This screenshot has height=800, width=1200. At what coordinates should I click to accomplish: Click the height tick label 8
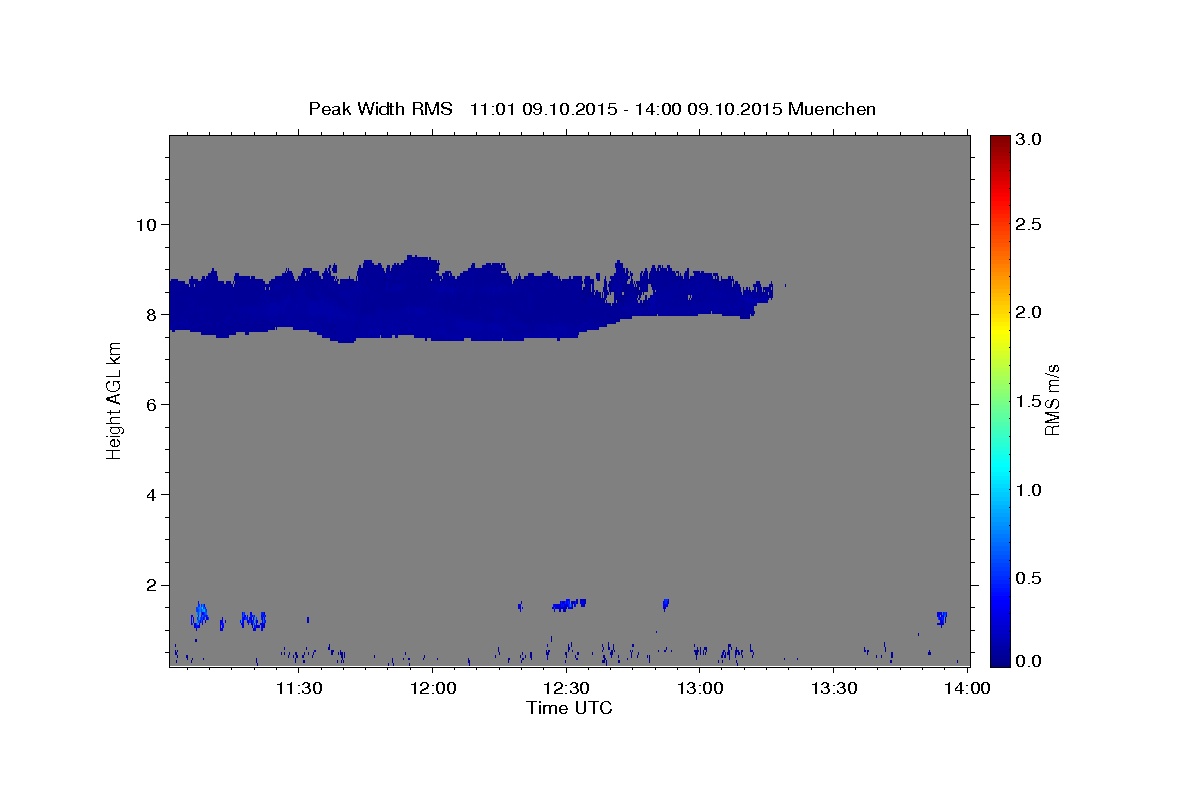(x=151, y=314)
